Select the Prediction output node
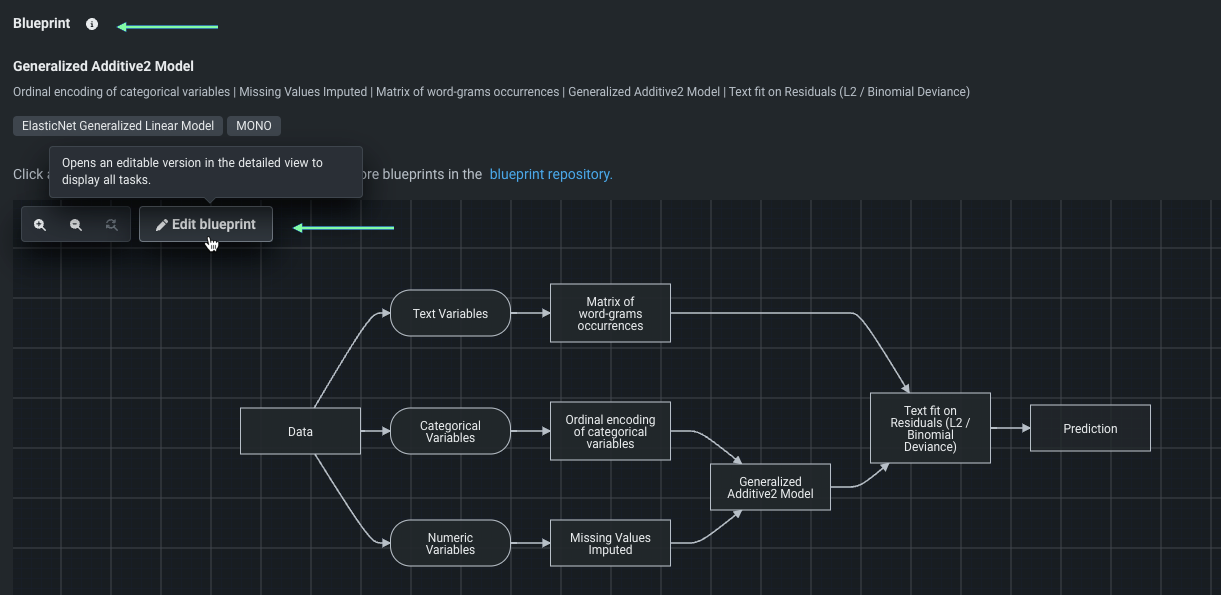 click(1090, 428)
